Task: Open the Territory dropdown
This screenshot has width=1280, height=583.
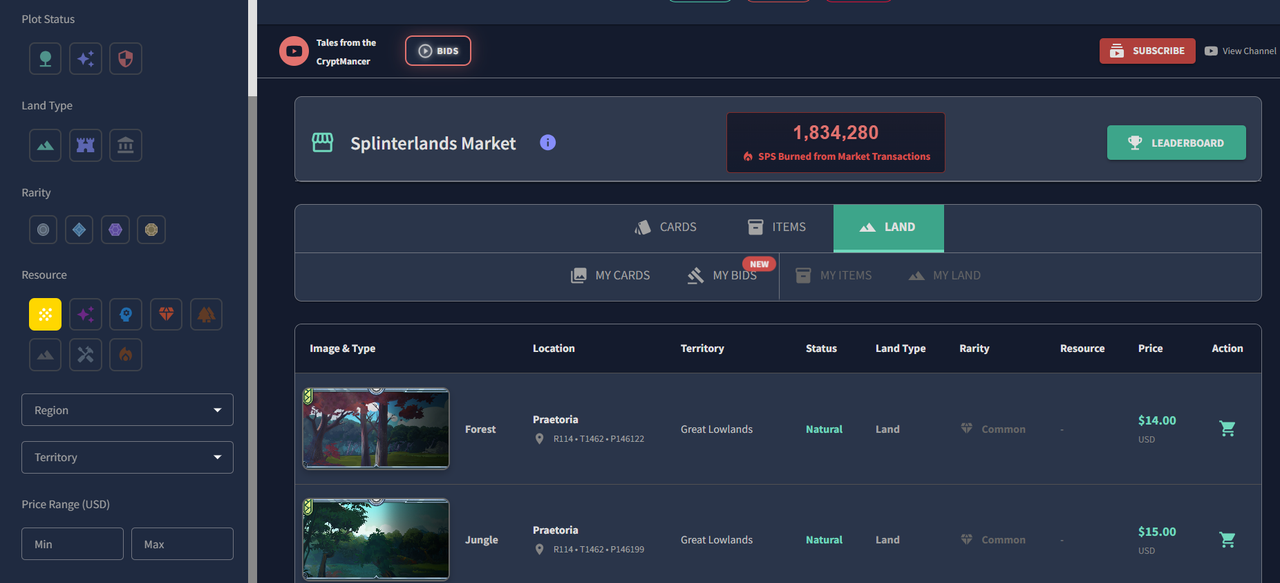Action: point(127,457)
